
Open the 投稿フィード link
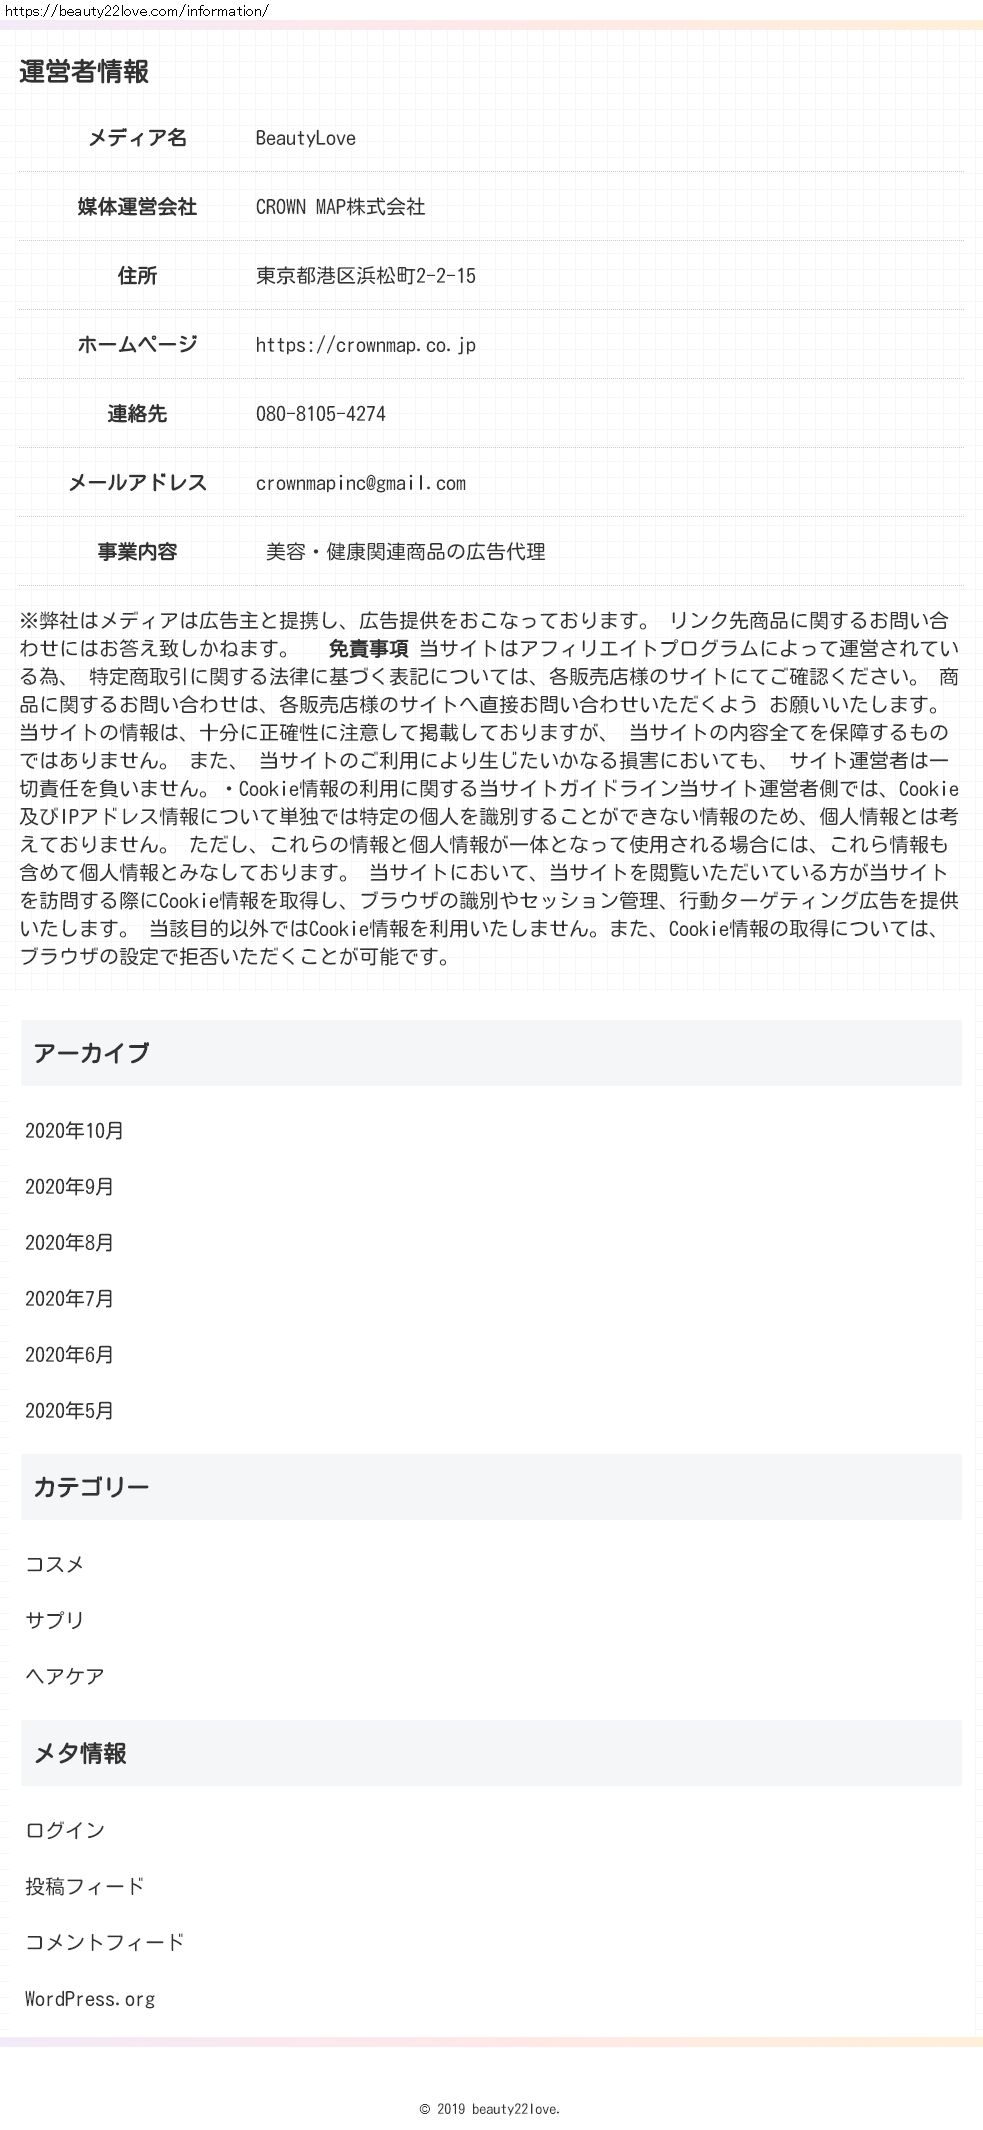tap(85, 1886)
